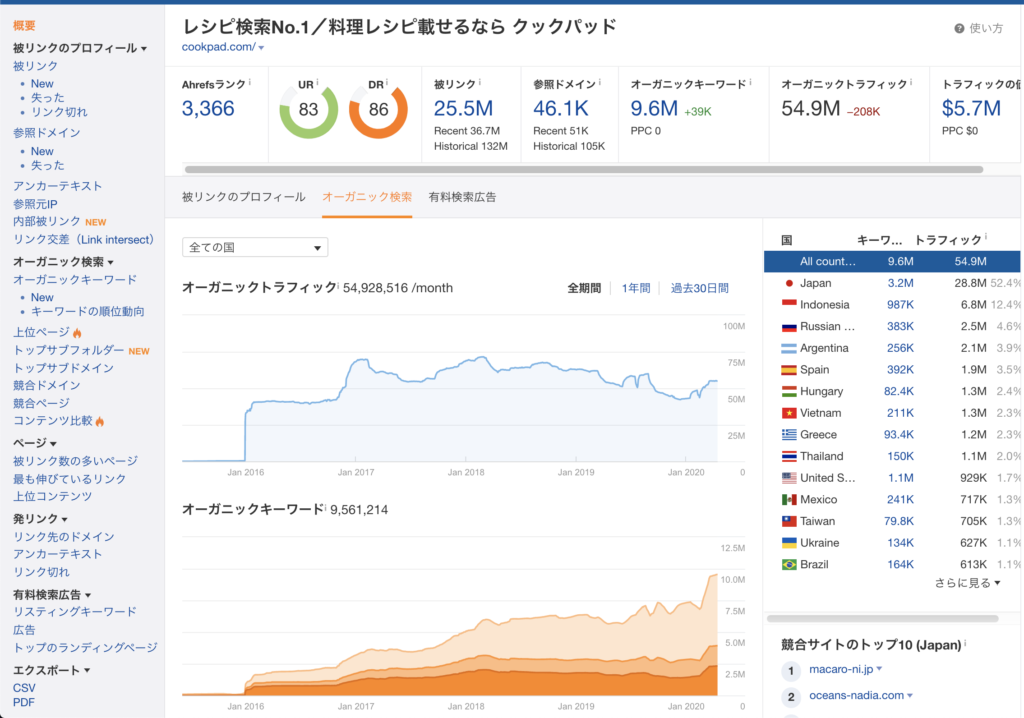Collapse the ページ sidebar section
Image resolution: width=1024 pixels, height=718 pixels.
[x=54, y=444]
